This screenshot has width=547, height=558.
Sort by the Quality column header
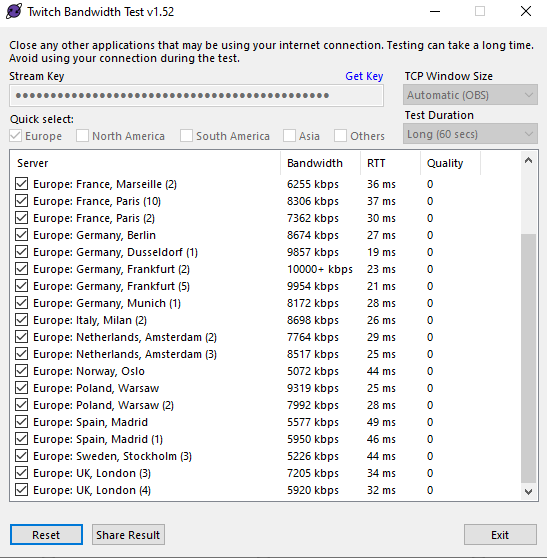(450, 163)
